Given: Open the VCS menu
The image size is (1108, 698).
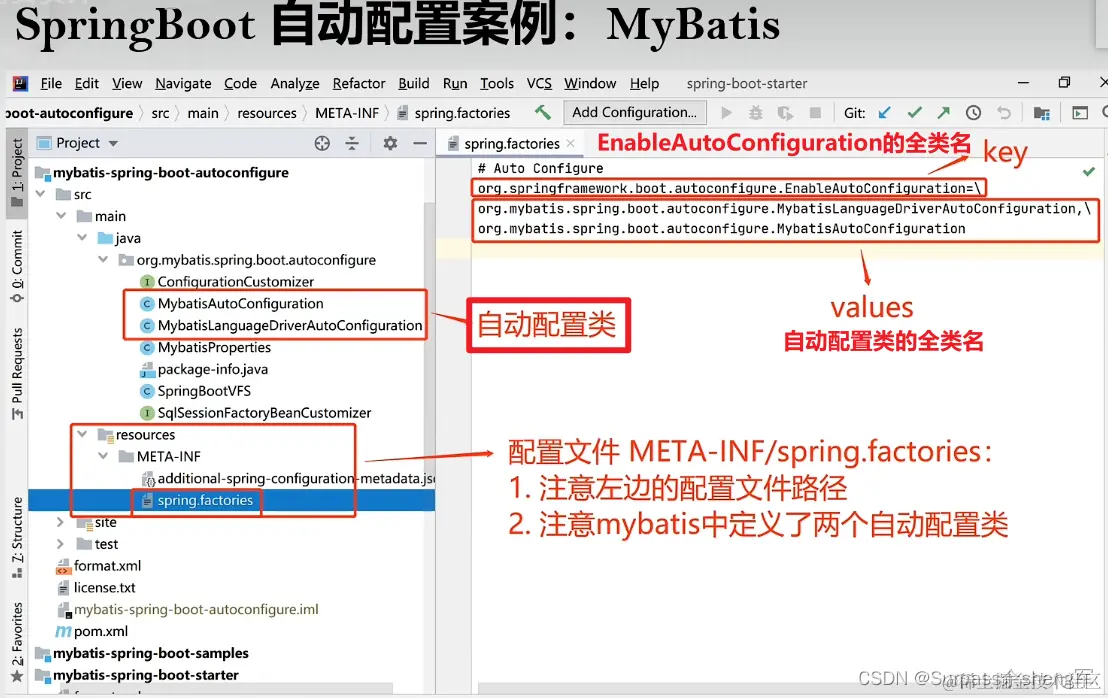Looking at the screenshot, I should click(539, 83).
